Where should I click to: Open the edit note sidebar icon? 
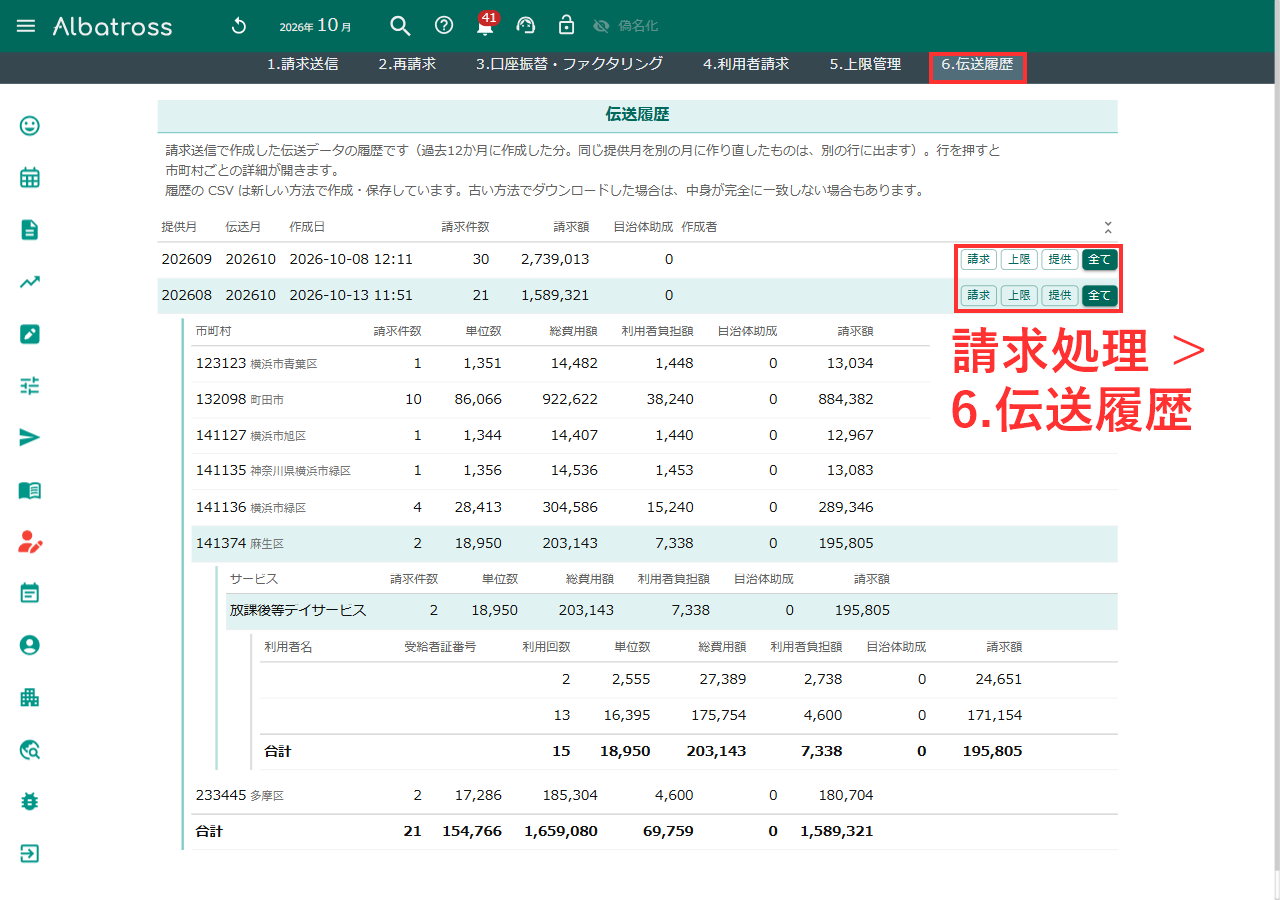point(30,334)
